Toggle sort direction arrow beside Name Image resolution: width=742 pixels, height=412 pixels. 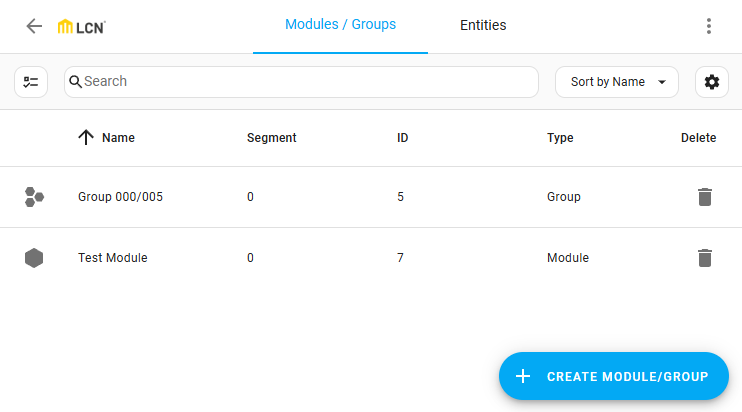tap(86, 138)
